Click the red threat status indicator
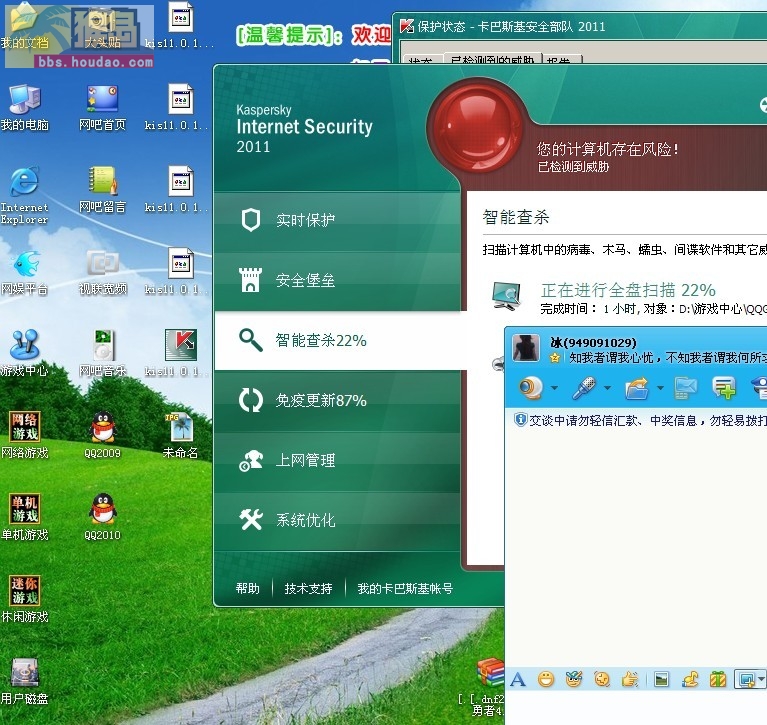This screenshot has height=725, width=767. point(476,128)
